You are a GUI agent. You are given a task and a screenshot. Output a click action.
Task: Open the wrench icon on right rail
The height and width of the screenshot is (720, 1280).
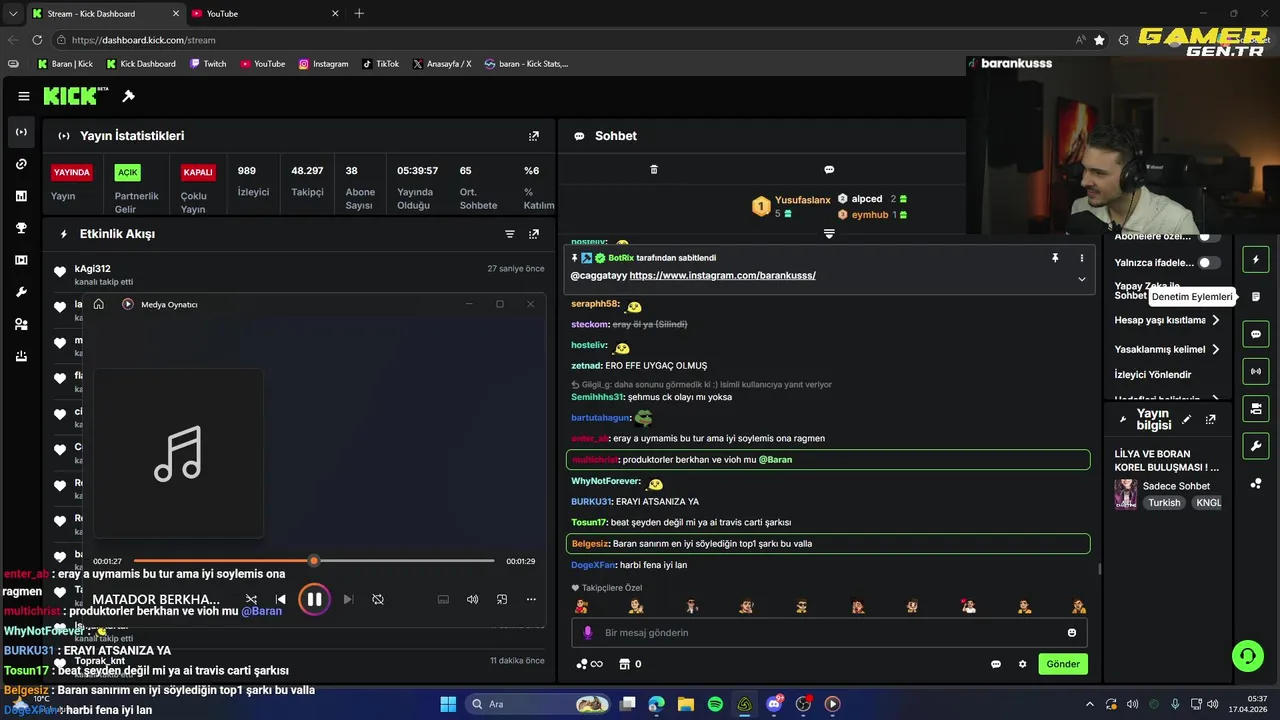[x=1256, y=445]
